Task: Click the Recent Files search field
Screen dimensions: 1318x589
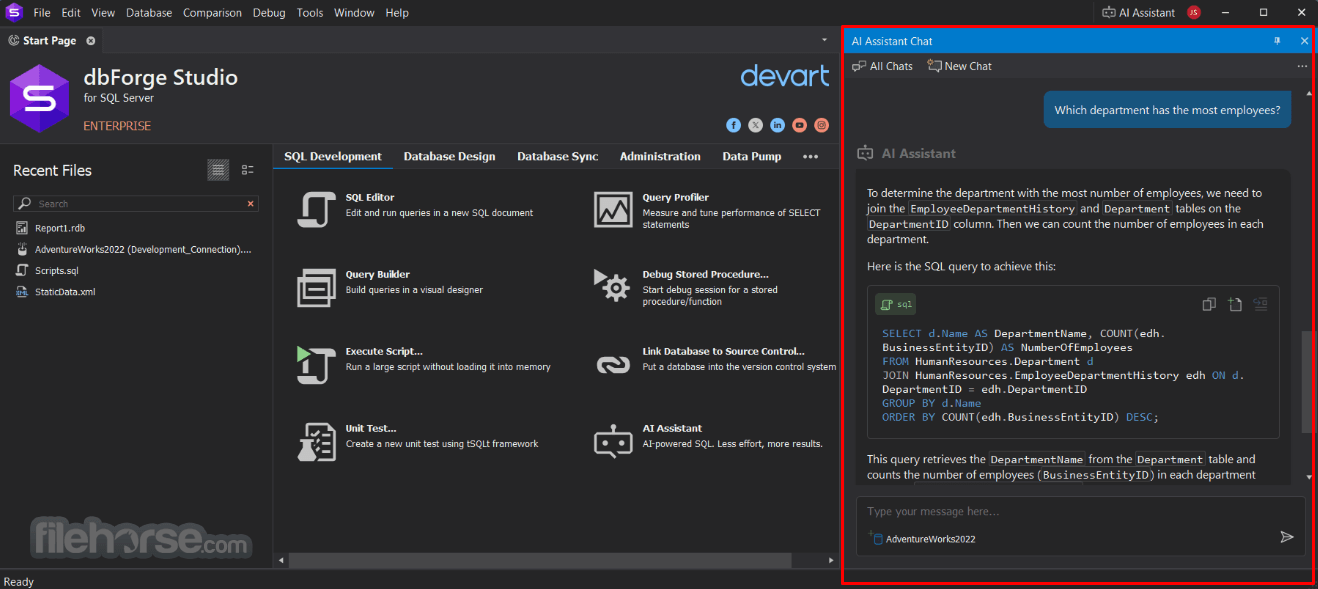Action: (136, 203)
